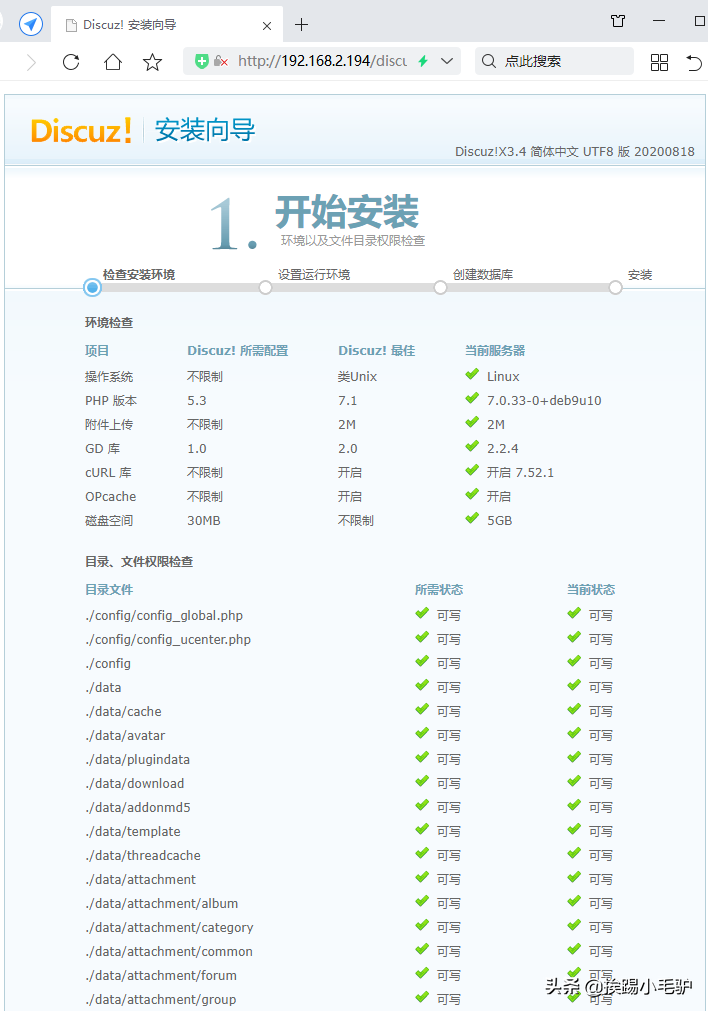Click the 设置运行环境 step marker
The width and height of the screenshot is (708, 1011).
point(265,288)
